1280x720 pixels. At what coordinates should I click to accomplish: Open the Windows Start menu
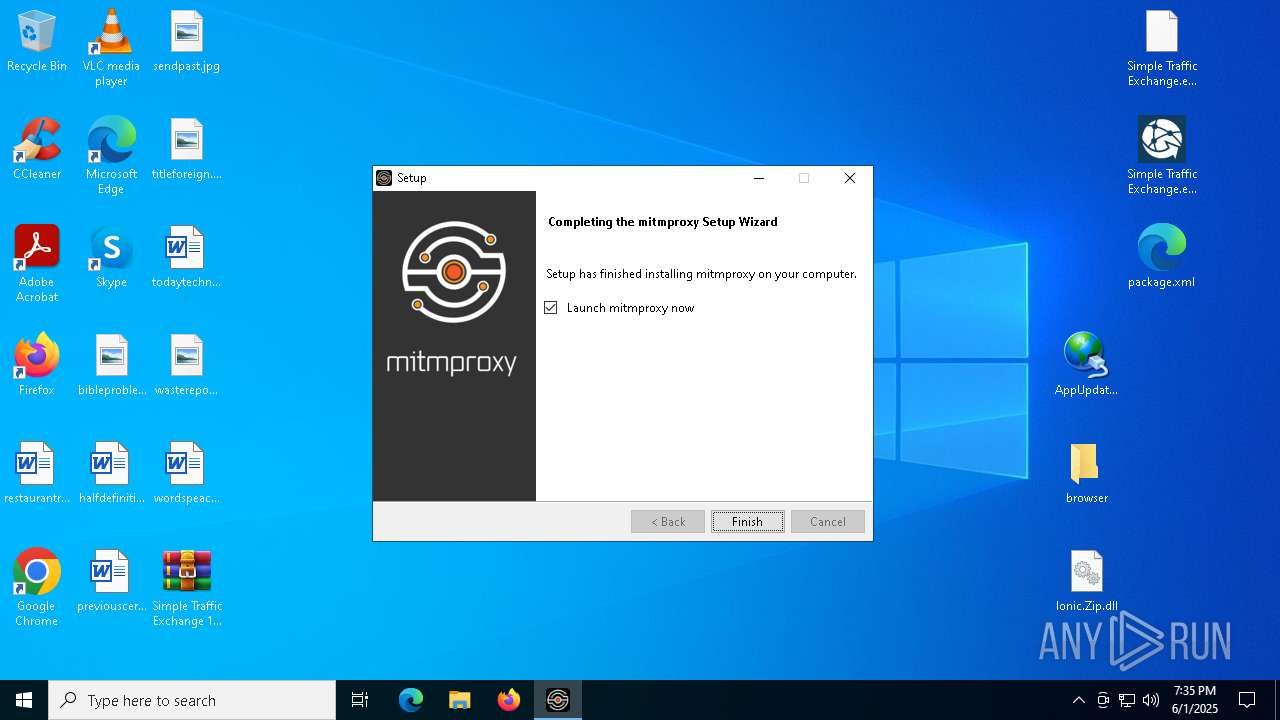click(x=24, y=700)
